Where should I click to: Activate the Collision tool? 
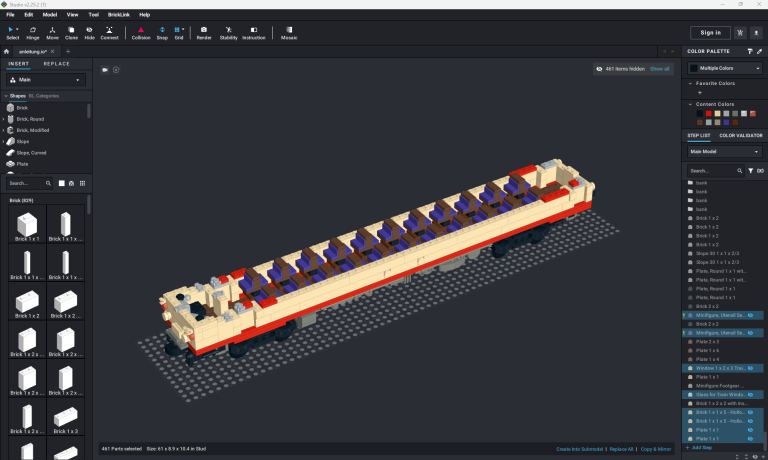pyautogui.click(x=141, y=32)
